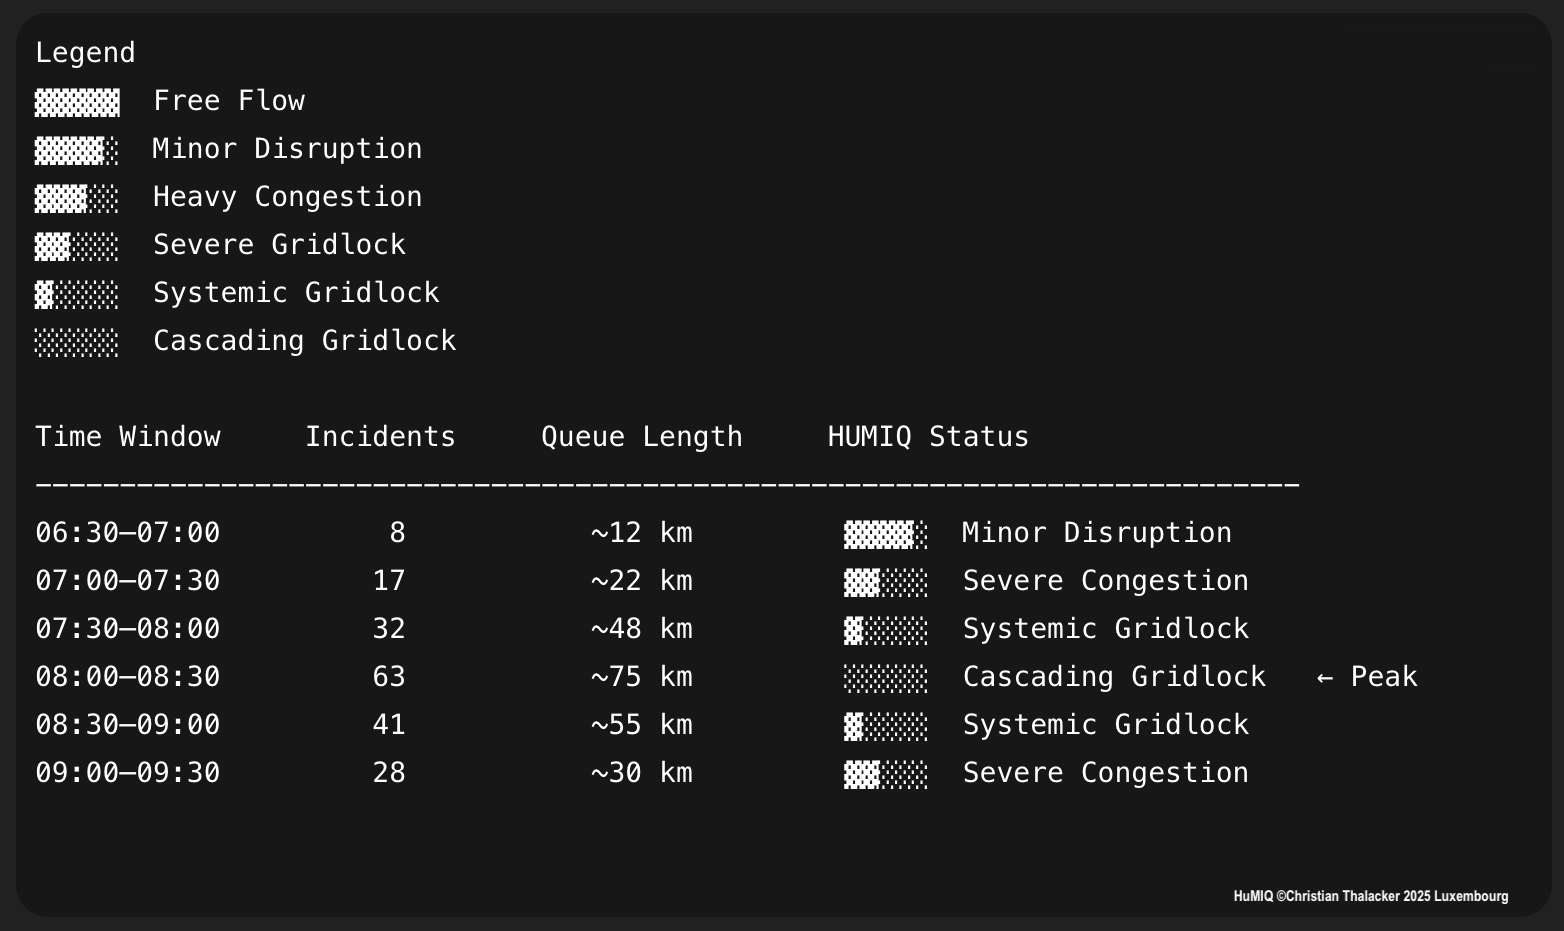Select the Severe Gridlock legend bar

(x=77, y=246)
